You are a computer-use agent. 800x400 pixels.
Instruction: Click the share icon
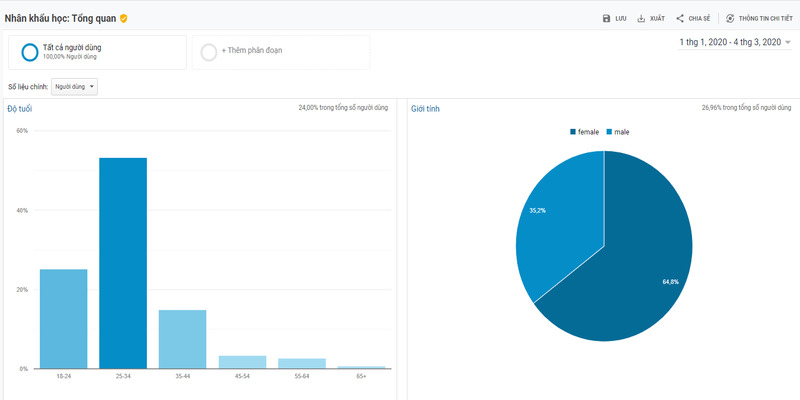(x=680, y=18)
